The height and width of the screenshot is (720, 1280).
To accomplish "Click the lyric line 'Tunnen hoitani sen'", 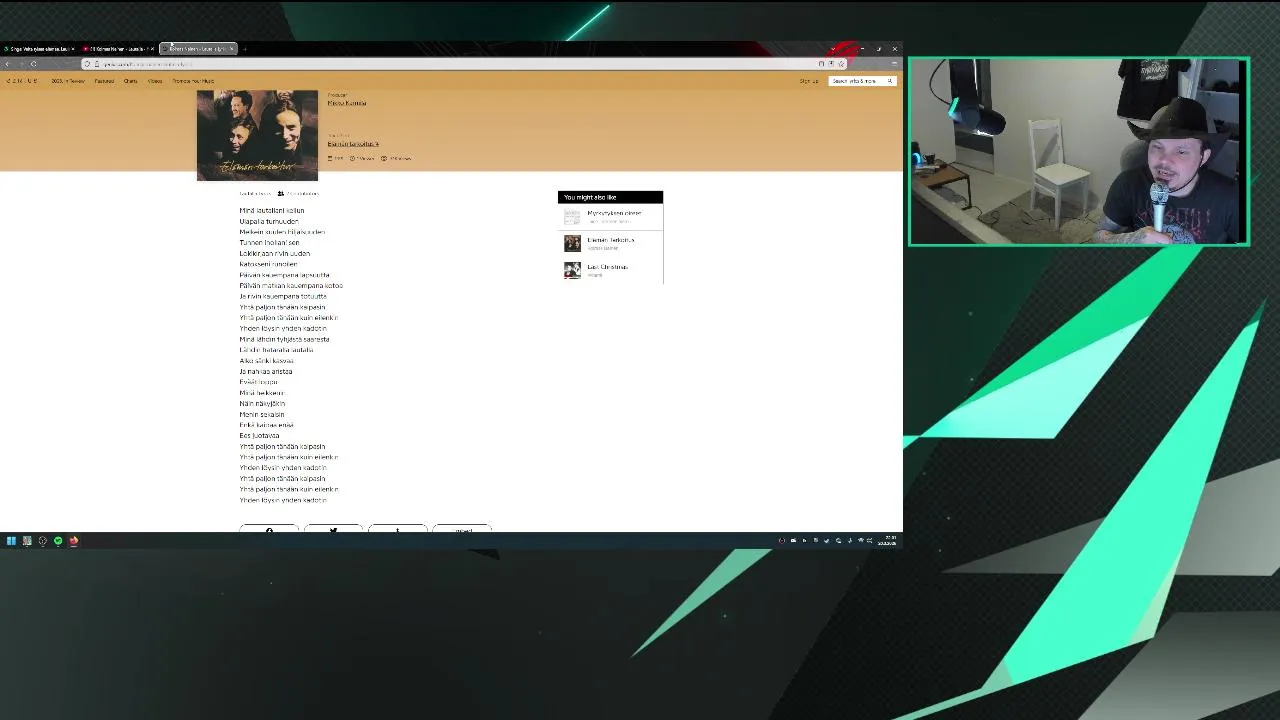I will click(x=269, y=243).
